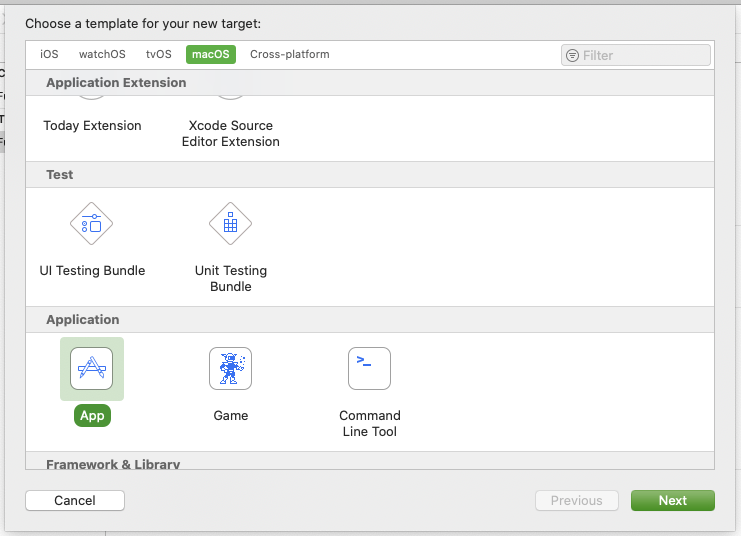Image resolution: width=741 pixels, height=536 pixels.
Task: Open the tvOS platform tab
Action: pyautogui.click(x=159, y=54)
